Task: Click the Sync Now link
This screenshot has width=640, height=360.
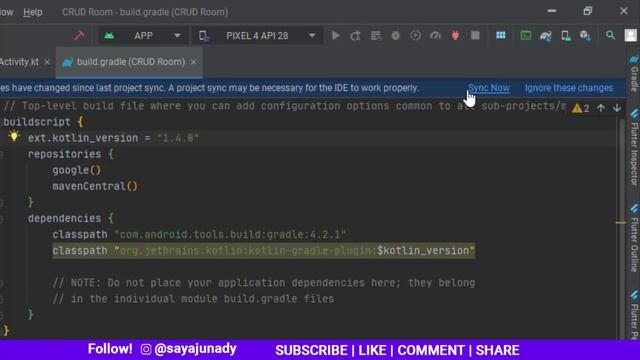Action: (489, 88)
